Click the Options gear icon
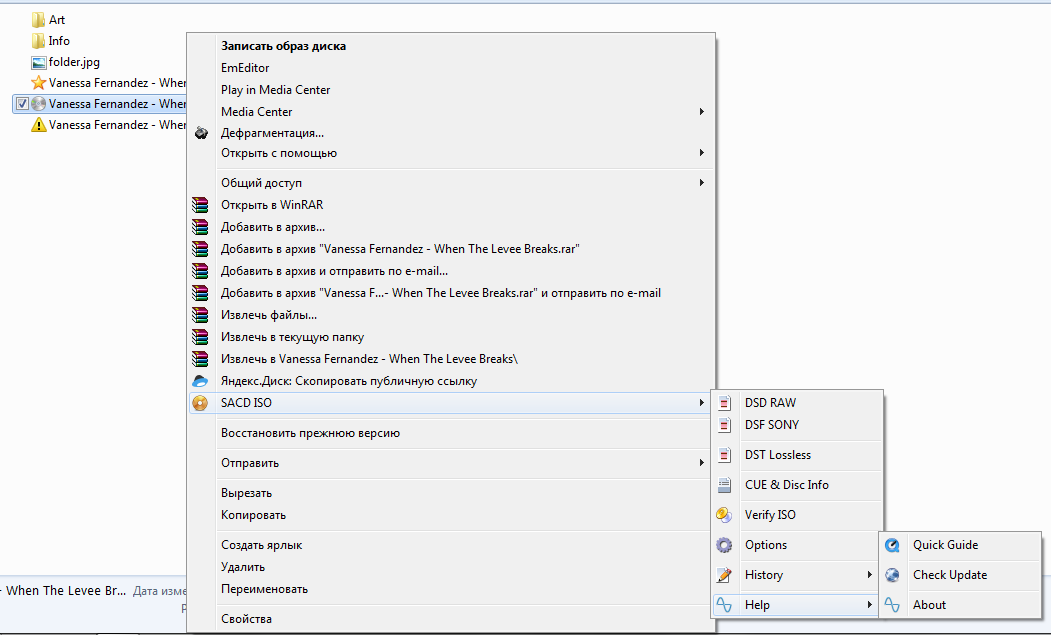The height and width of the screenshot is (635, 1051). (x=724, y=545)
